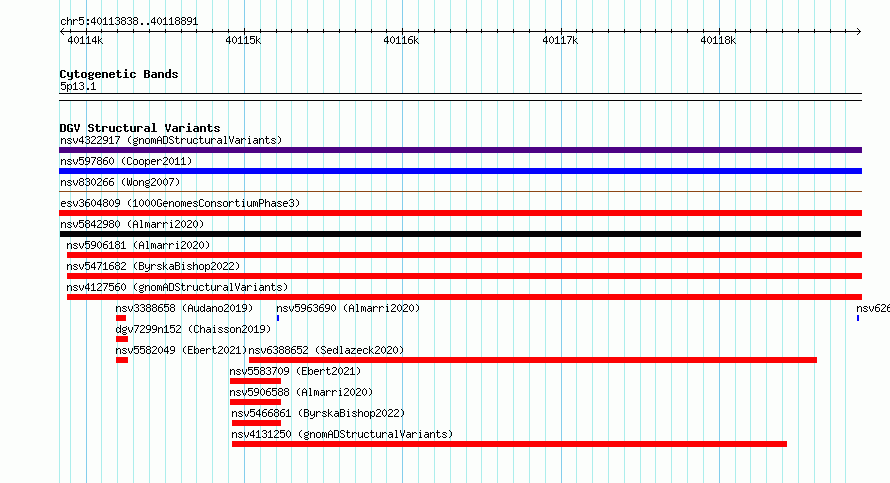Click the red nsv5471682 variant bar
The image size is (890, 483).
464,276
